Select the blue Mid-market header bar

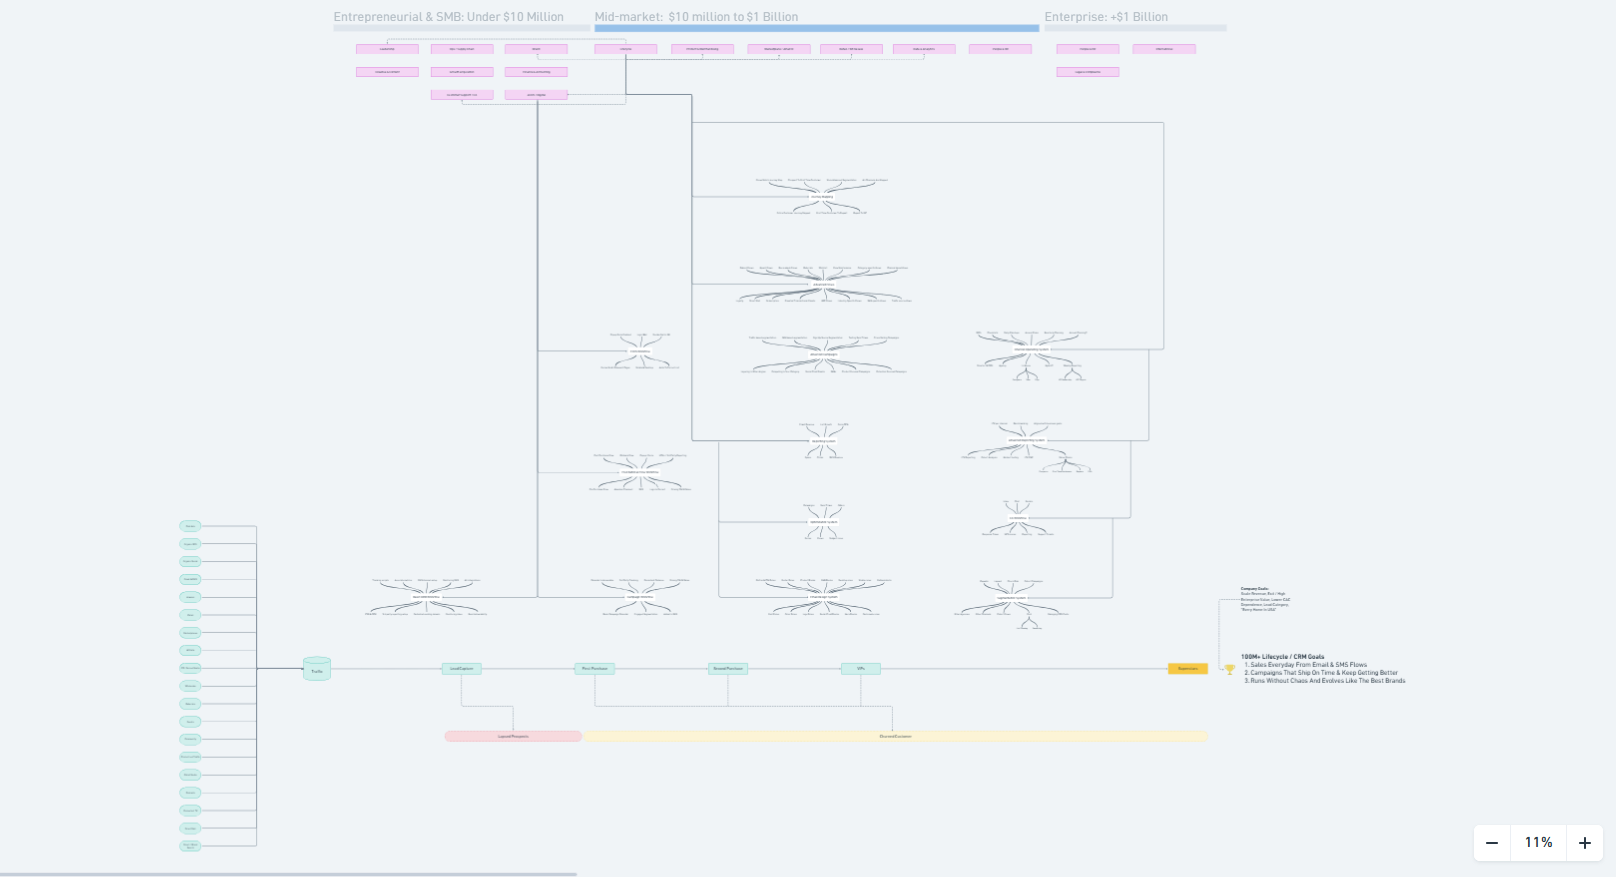[x=816, y=29]
